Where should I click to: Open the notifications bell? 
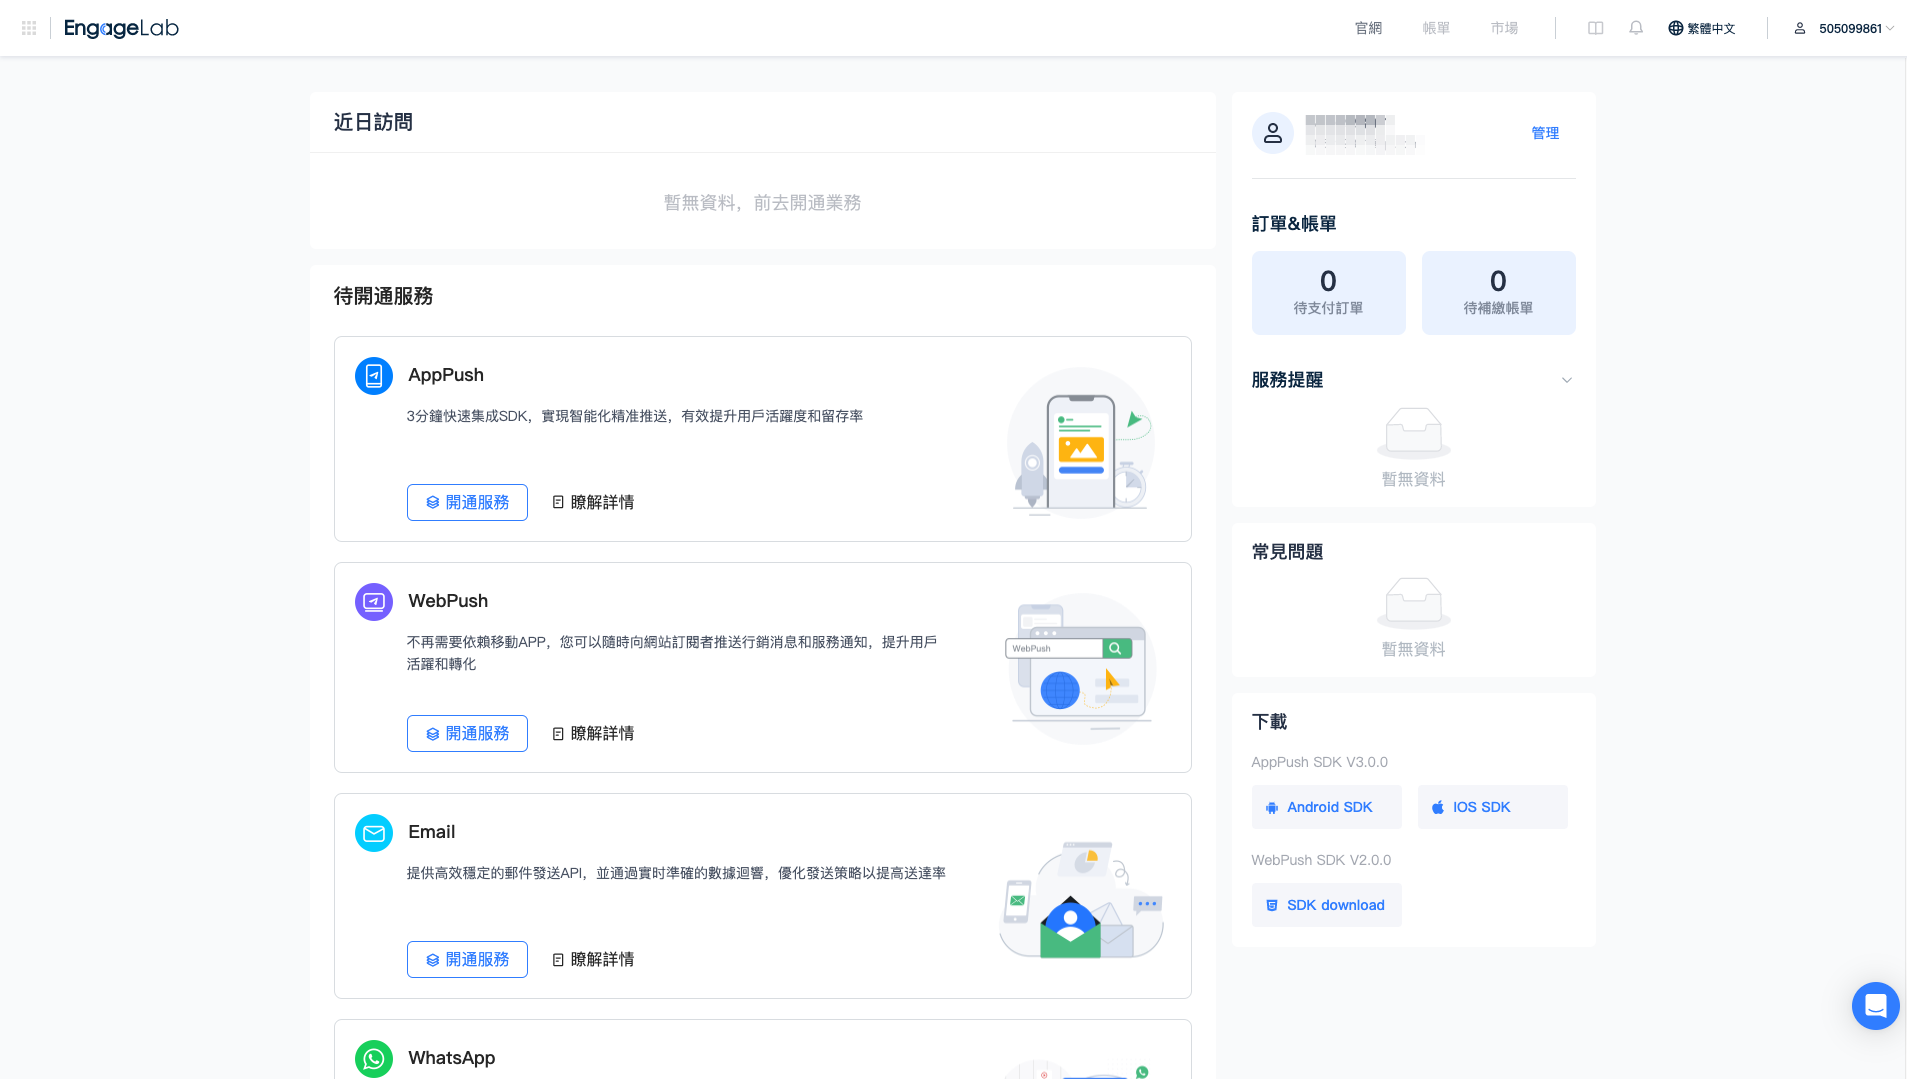[1636, 28]
